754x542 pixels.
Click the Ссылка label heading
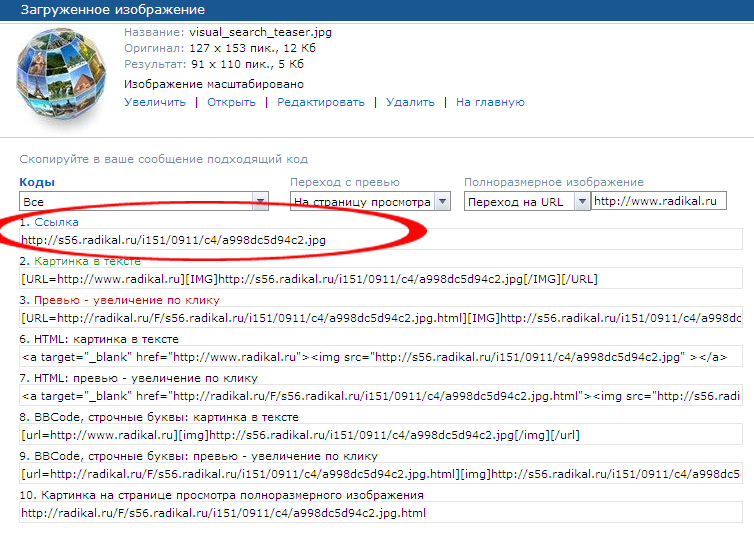coord(56,222)
